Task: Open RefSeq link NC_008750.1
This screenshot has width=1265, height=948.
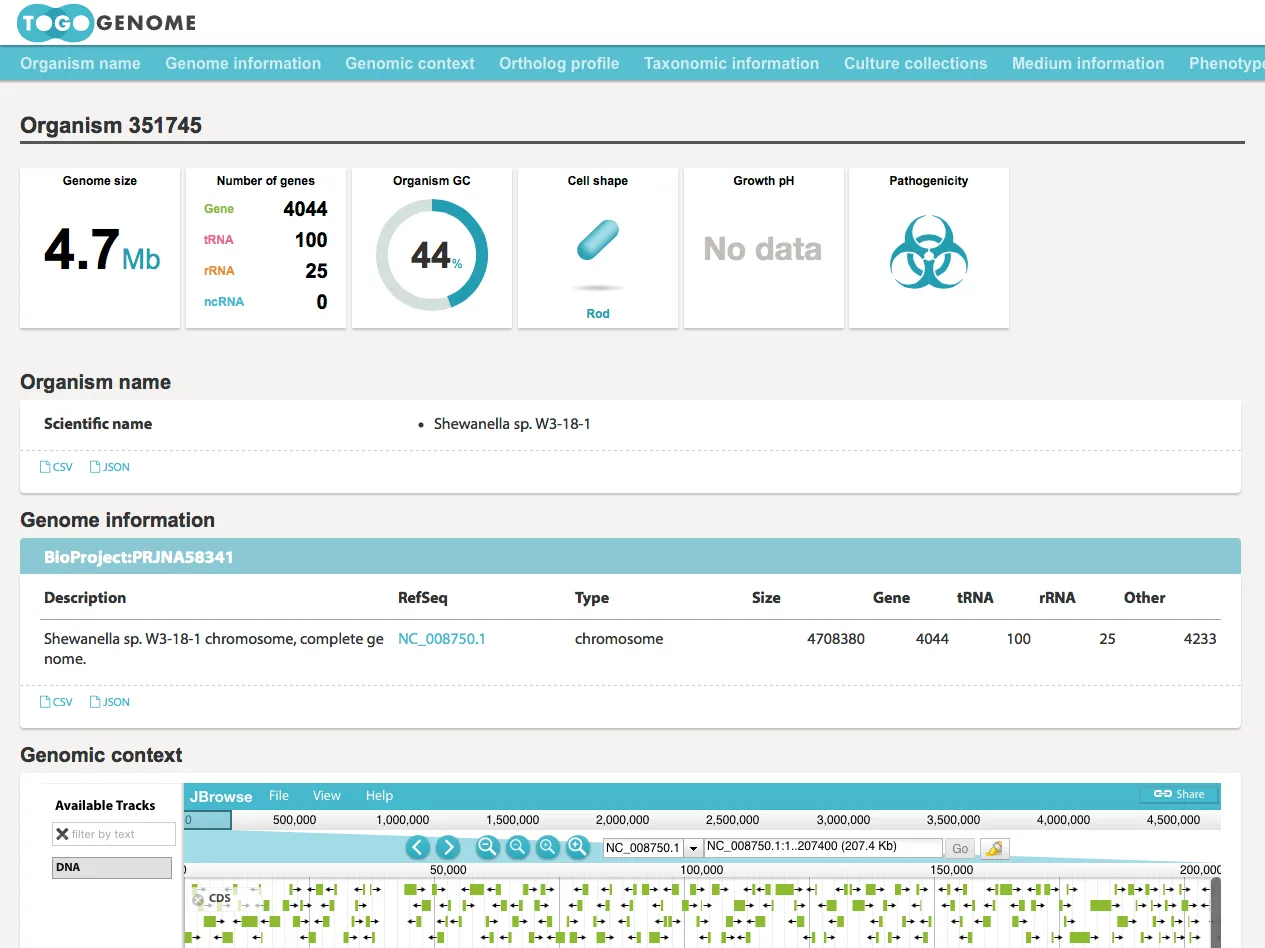Action: click(442, 639)
